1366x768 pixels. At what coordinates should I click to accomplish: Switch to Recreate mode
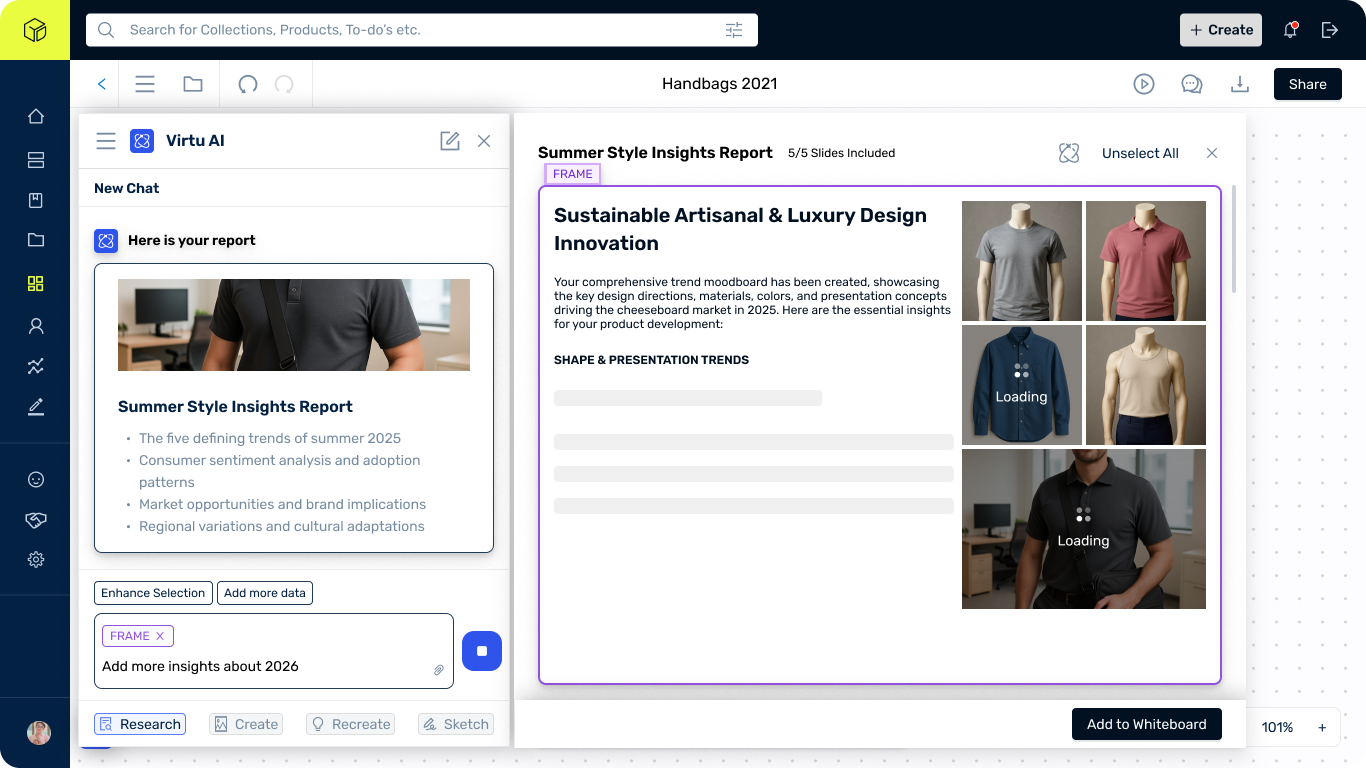(x=350, y=723)
